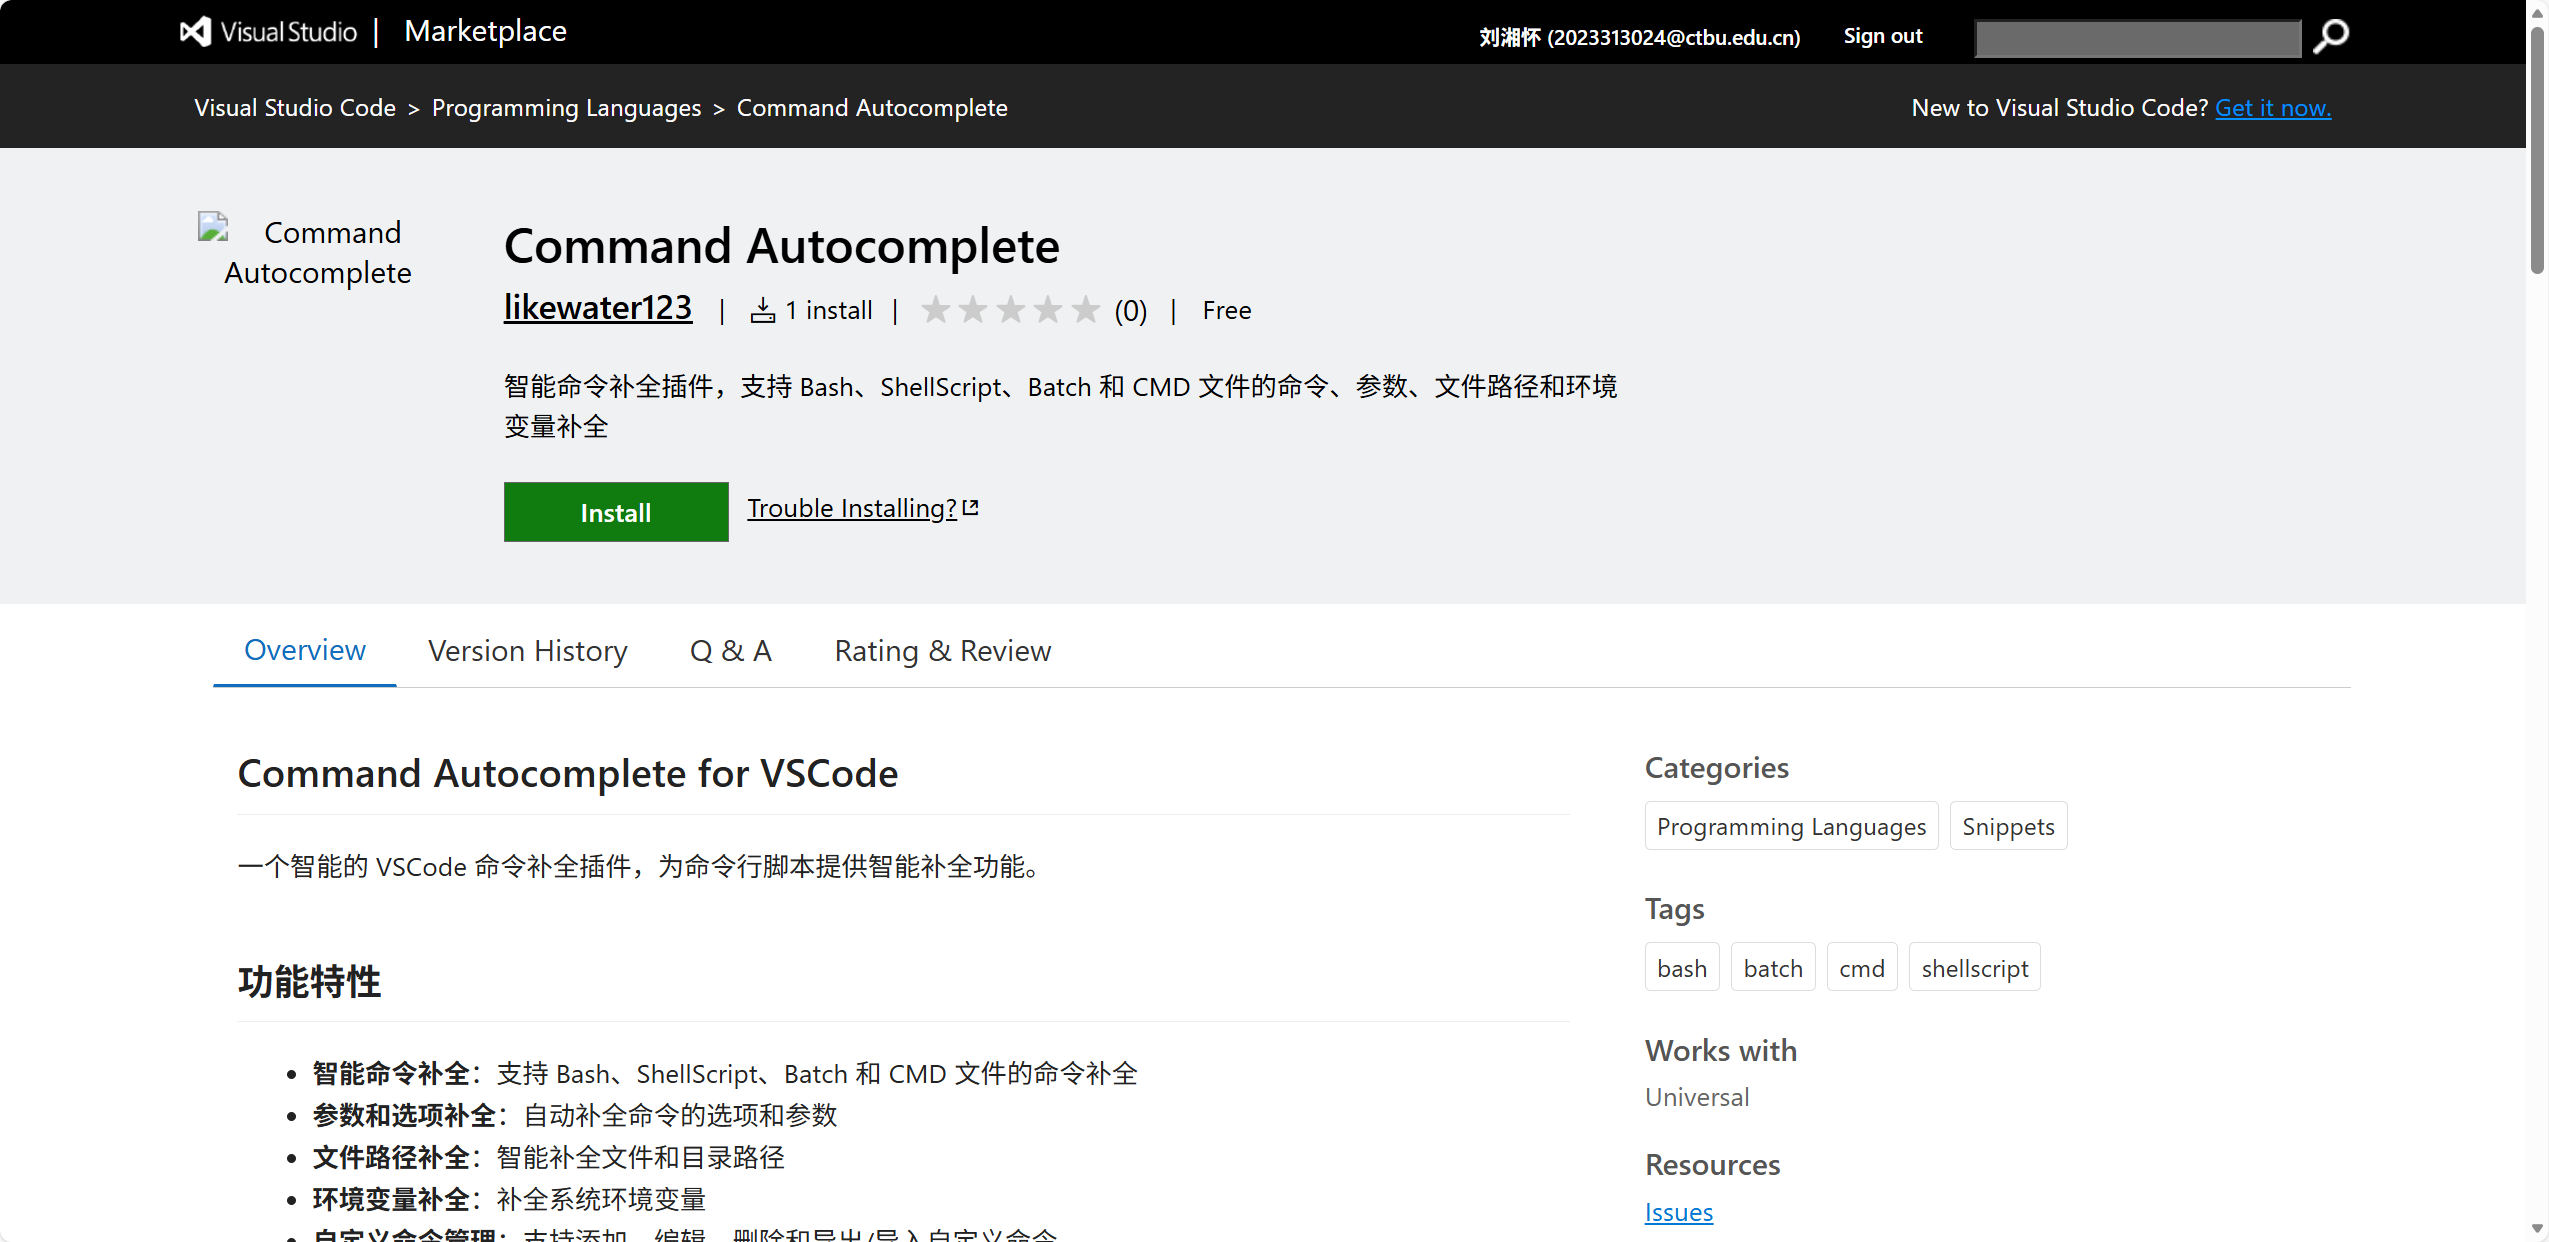Open the Issues resource link
This screenshot has height=1242, width=2549.
tap(1678, 1212)
